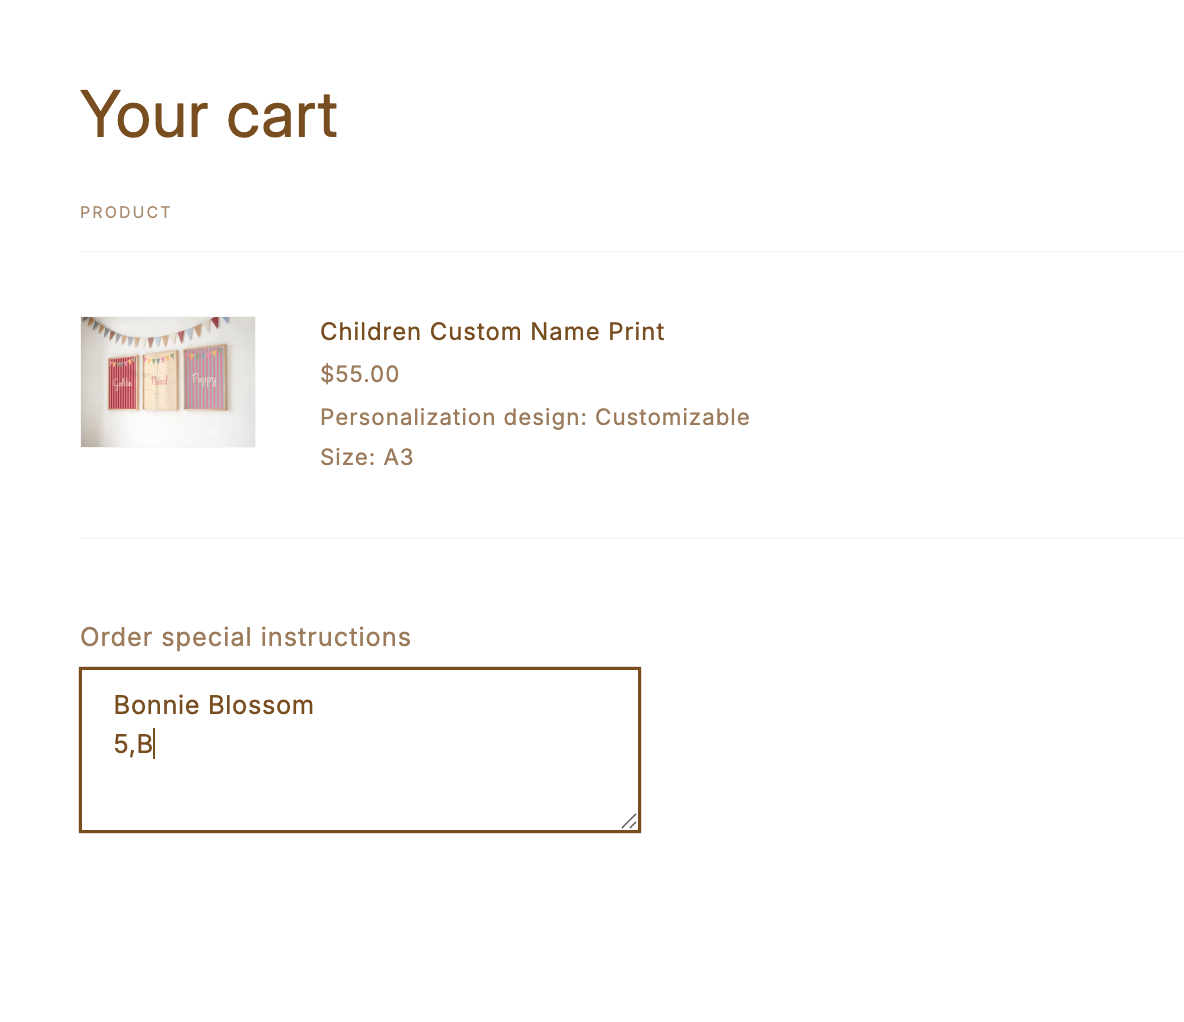1184x1022 pixels.
Task: Click the product thumbnail image
Action: tap(167, 381)
